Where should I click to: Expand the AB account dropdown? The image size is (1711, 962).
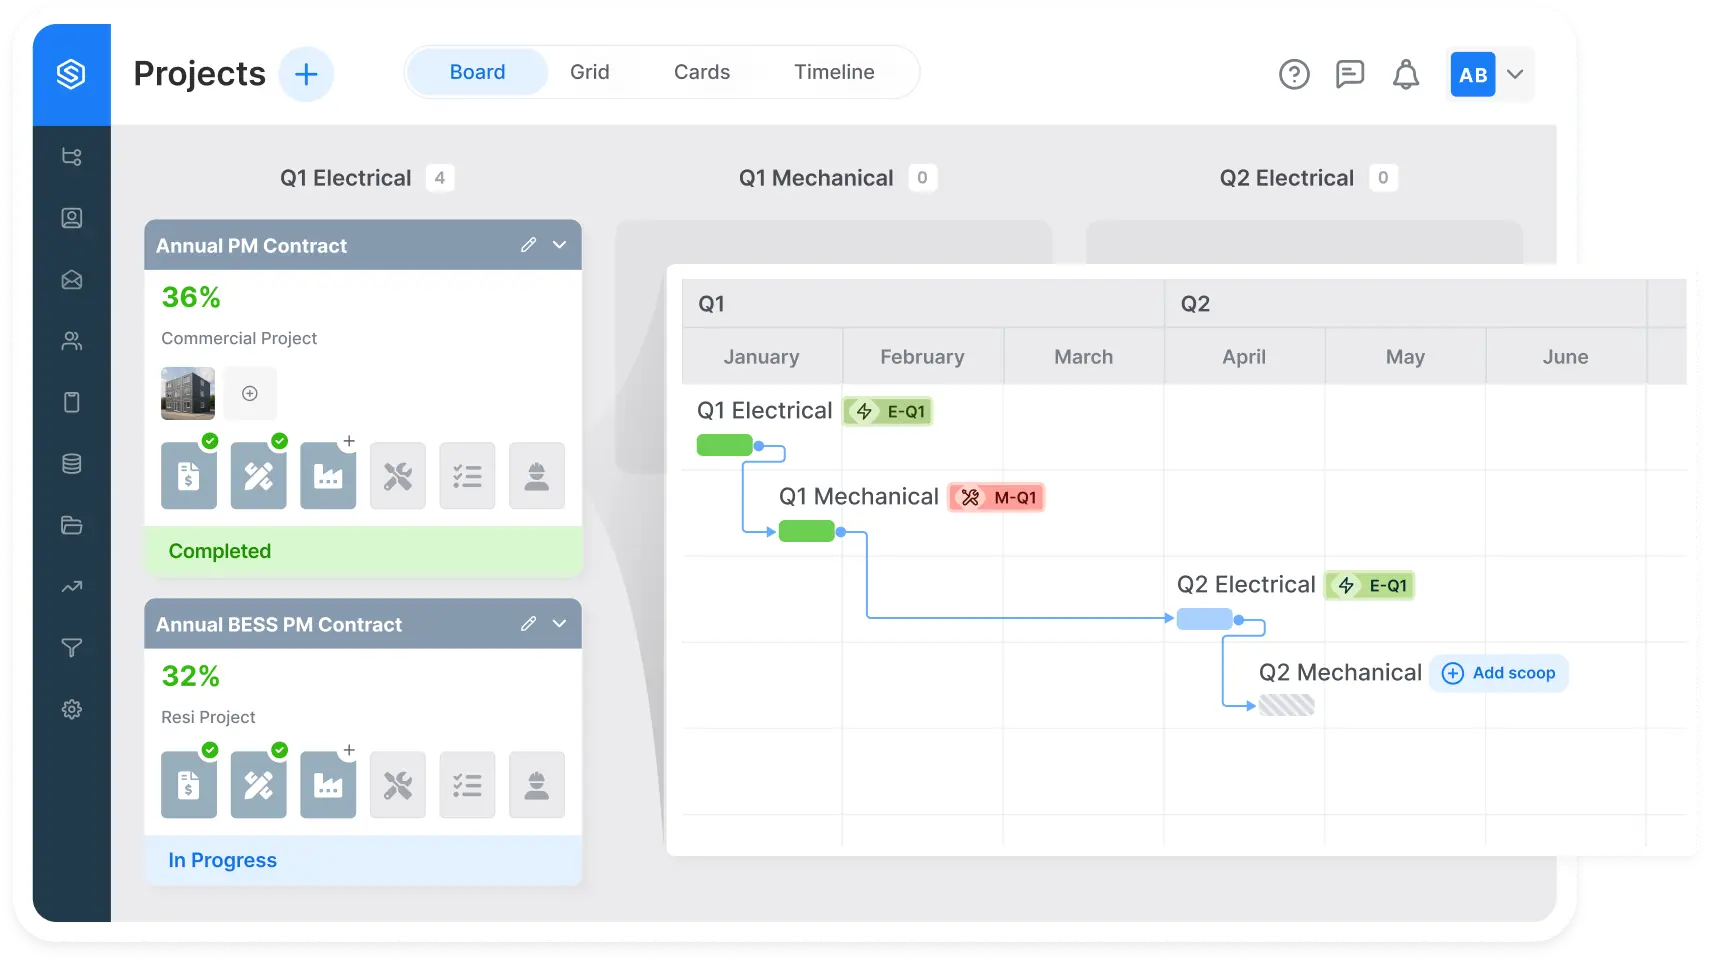coord(1515,74)
